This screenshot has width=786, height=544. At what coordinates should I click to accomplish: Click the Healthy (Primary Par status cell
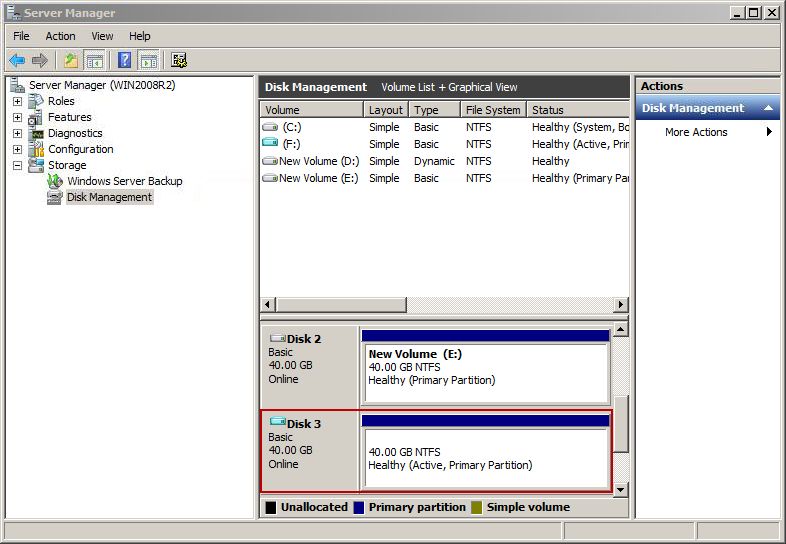[580, 178]
